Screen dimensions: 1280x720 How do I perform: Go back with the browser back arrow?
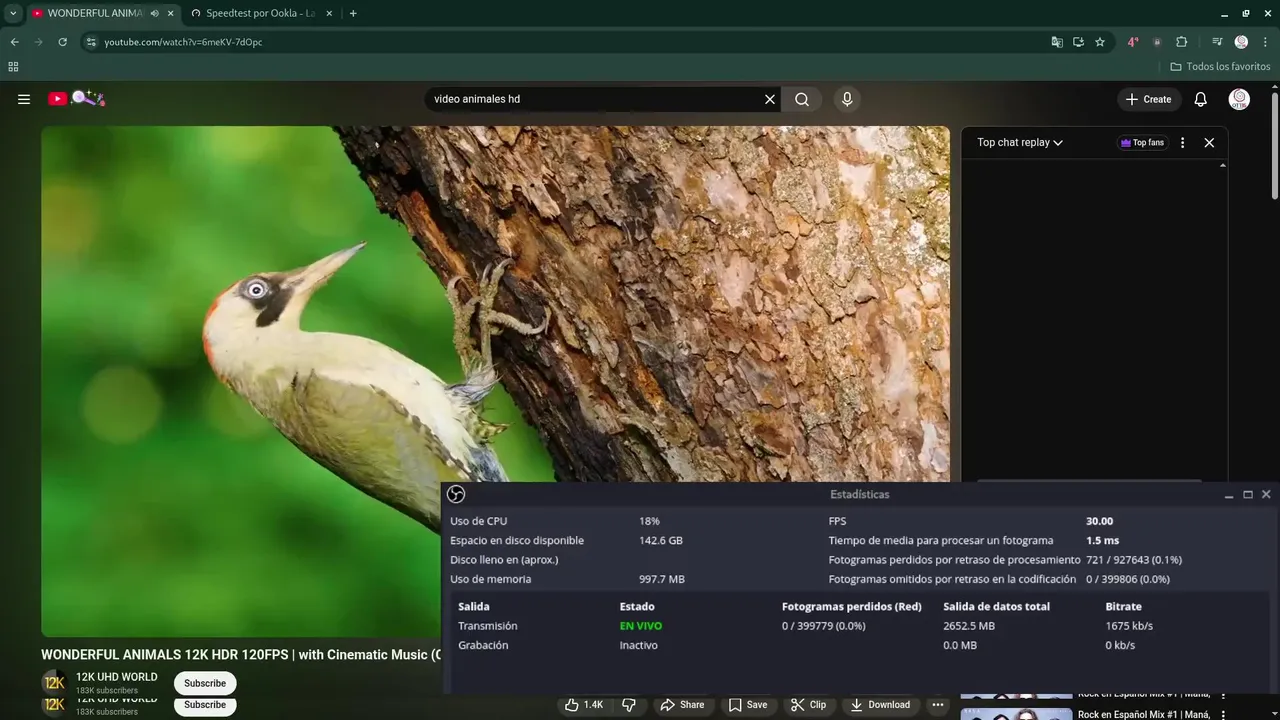[x=14, y=42]
